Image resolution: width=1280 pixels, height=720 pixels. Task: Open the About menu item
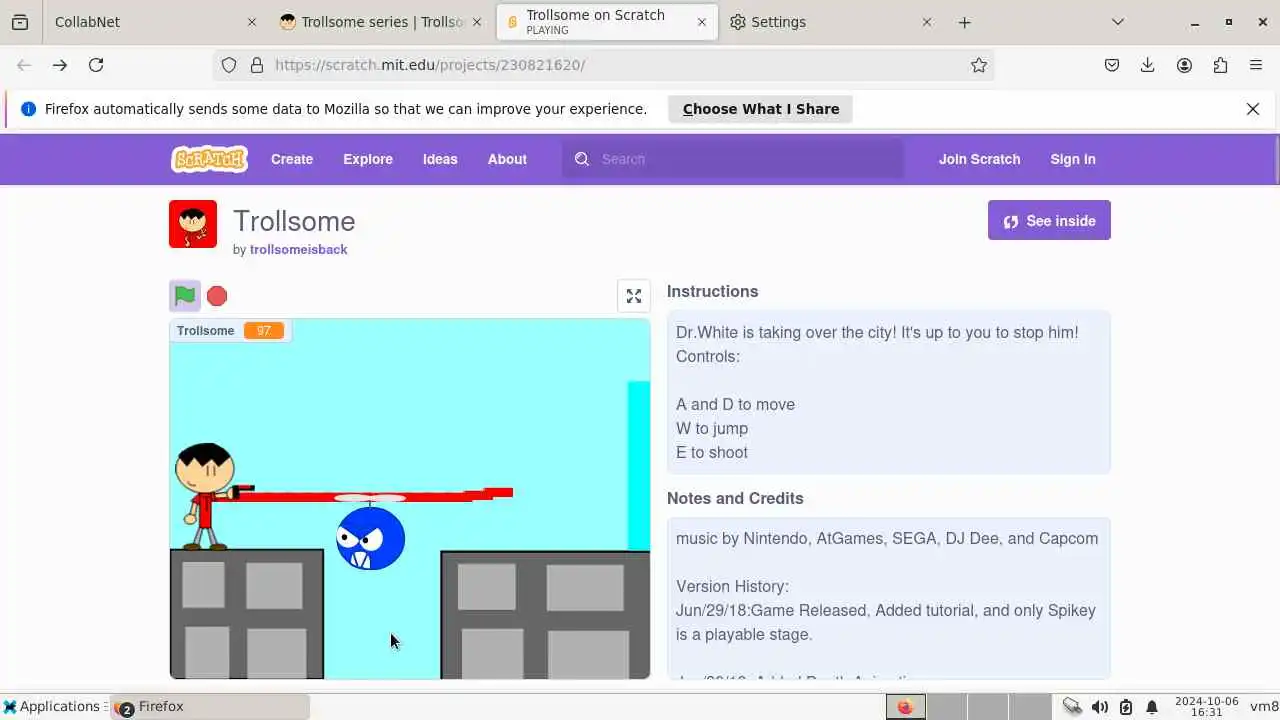[x=507, y=159]
